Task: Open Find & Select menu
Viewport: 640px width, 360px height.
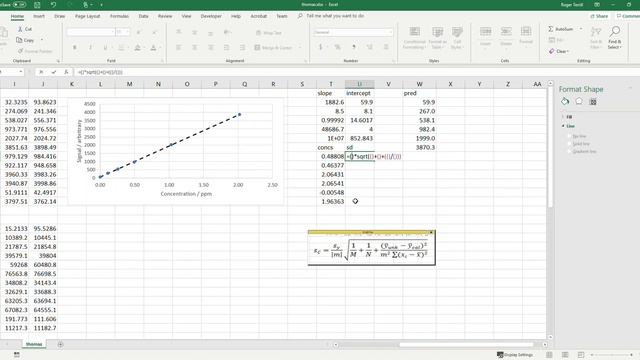Action: (x=615, y=38)
